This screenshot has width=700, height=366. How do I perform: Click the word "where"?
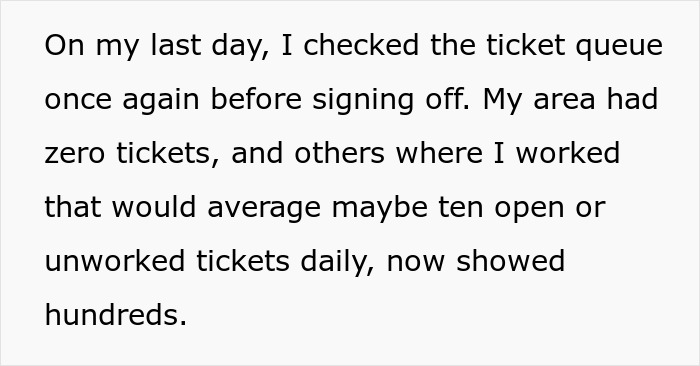pyautogui.click(x=439, y=153)
